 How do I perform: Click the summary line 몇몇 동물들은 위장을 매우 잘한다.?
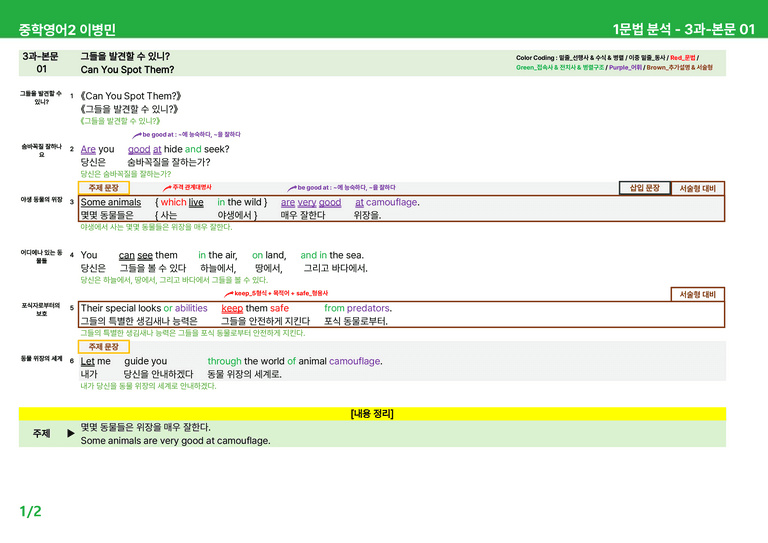click(x=145, y=427)
